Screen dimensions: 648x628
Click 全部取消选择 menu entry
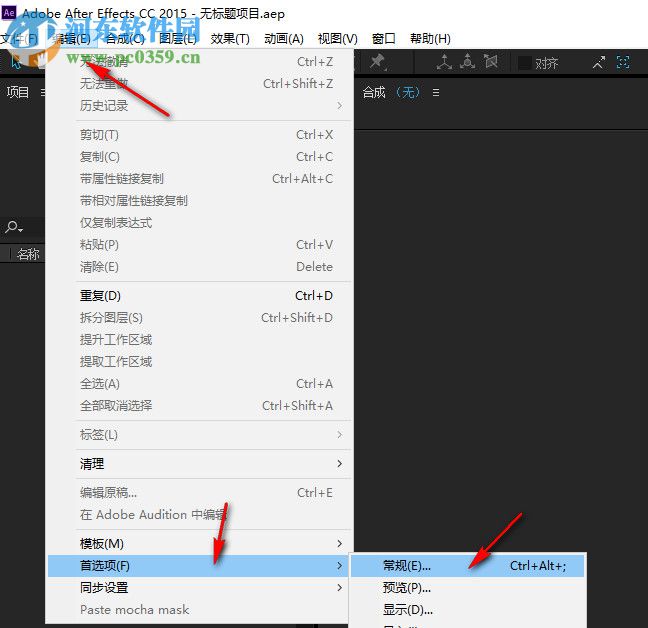(199, 406)
